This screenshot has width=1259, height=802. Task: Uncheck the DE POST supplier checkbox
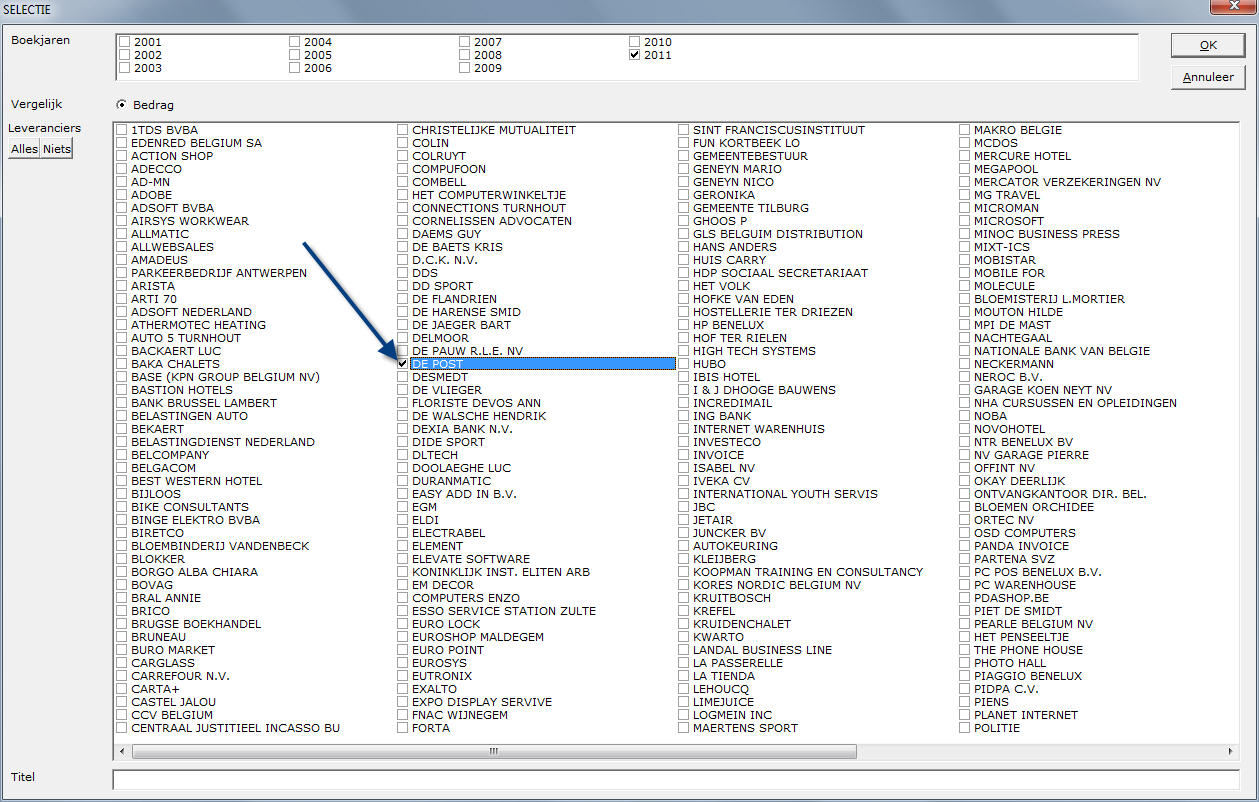coord(402,364)
